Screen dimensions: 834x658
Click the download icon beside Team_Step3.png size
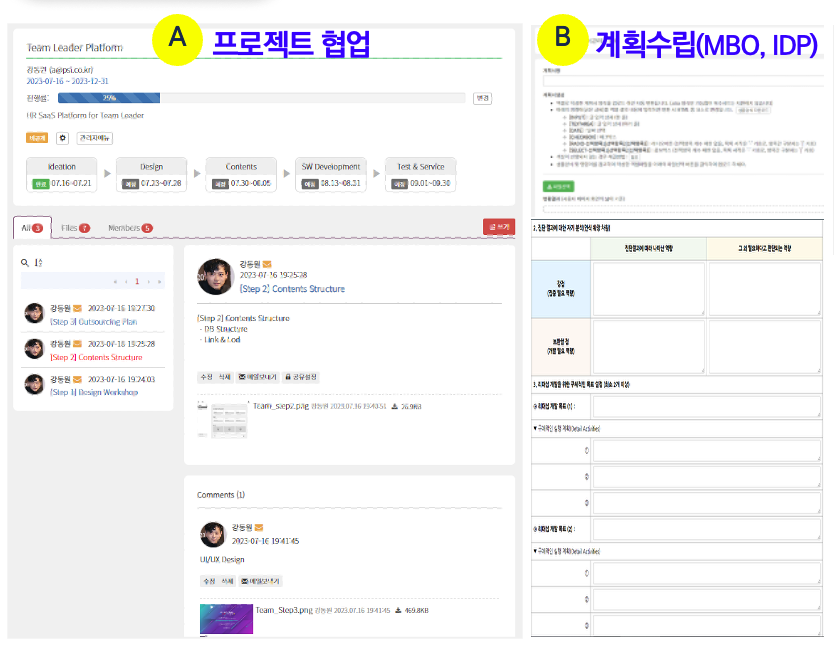point(397,611)
